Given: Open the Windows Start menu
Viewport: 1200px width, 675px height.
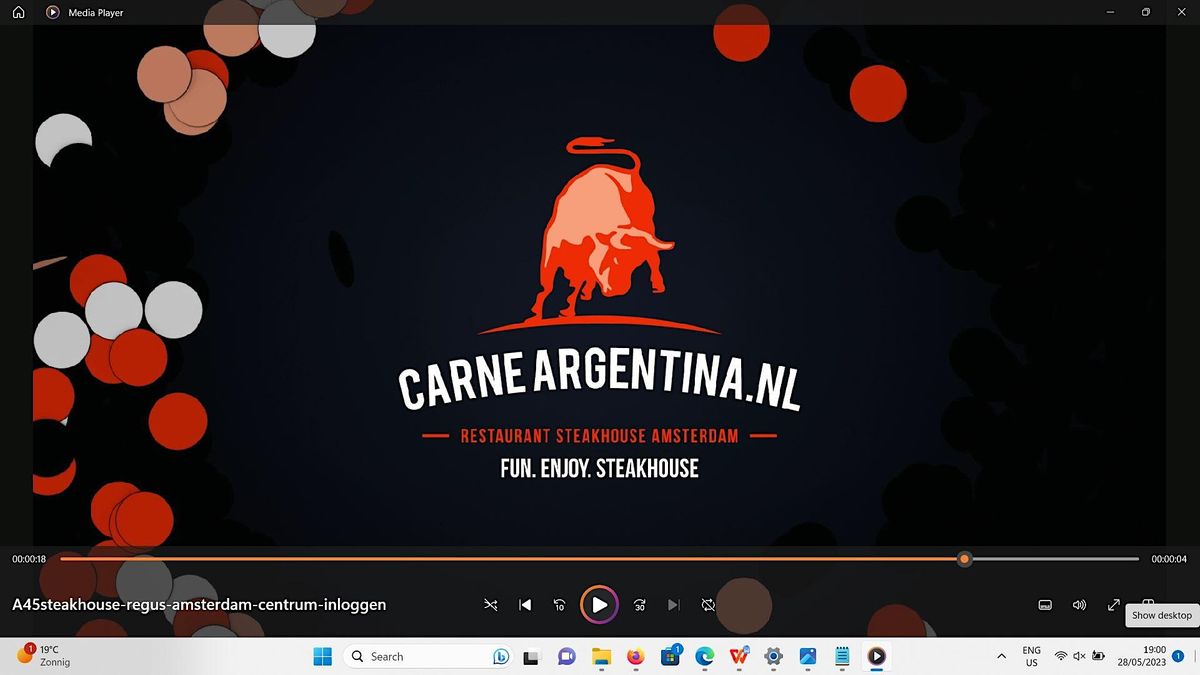Looking at the screenshot, I should tap(323, 656).
